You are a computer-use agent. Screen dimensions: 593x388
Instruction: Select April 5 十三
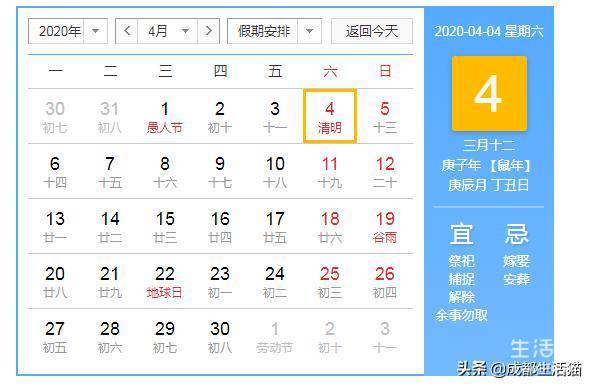[x=385, y=116]
